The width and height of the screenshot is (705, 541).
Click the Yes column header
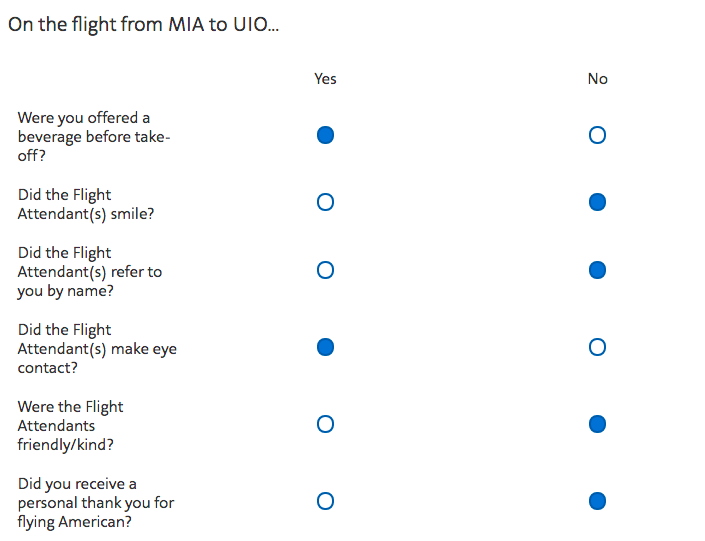point(325,79)
